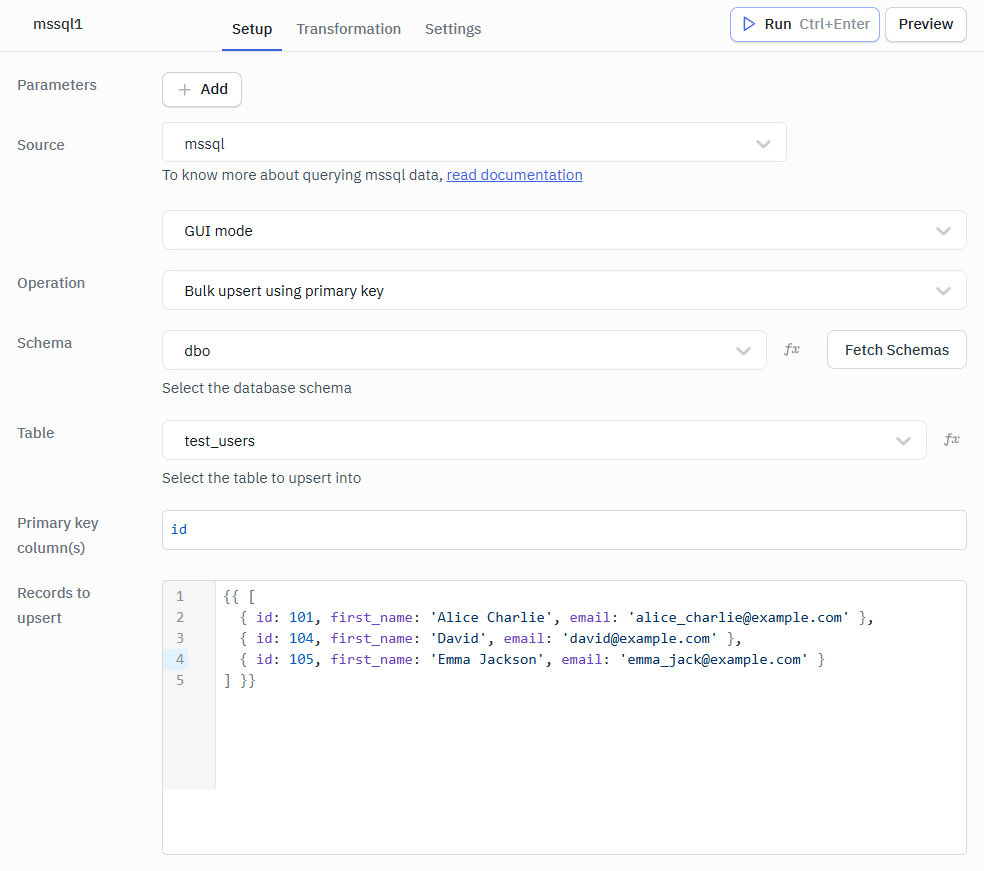Click line number 1 in the editor gutter

tap(179, 596)
